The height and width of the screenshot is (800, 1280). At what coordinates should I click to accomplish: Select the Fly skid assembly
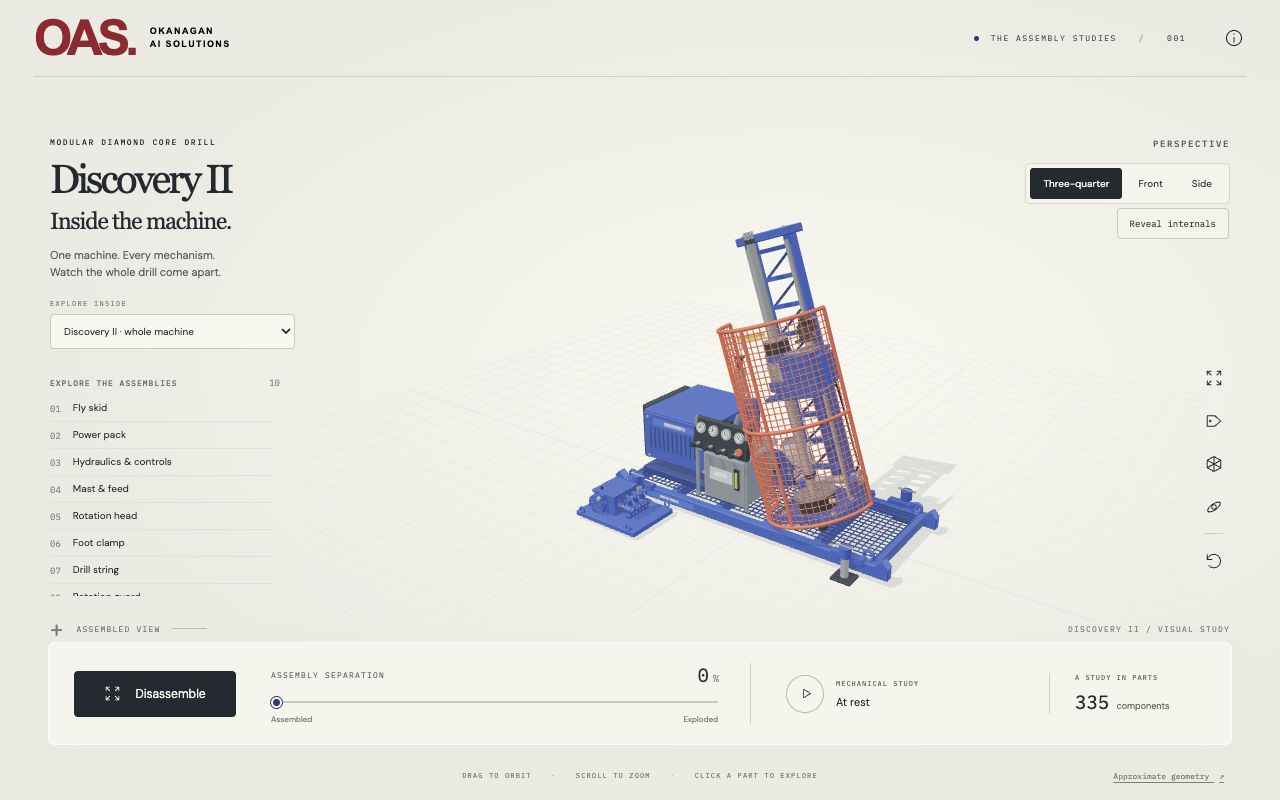coord(161,408)
